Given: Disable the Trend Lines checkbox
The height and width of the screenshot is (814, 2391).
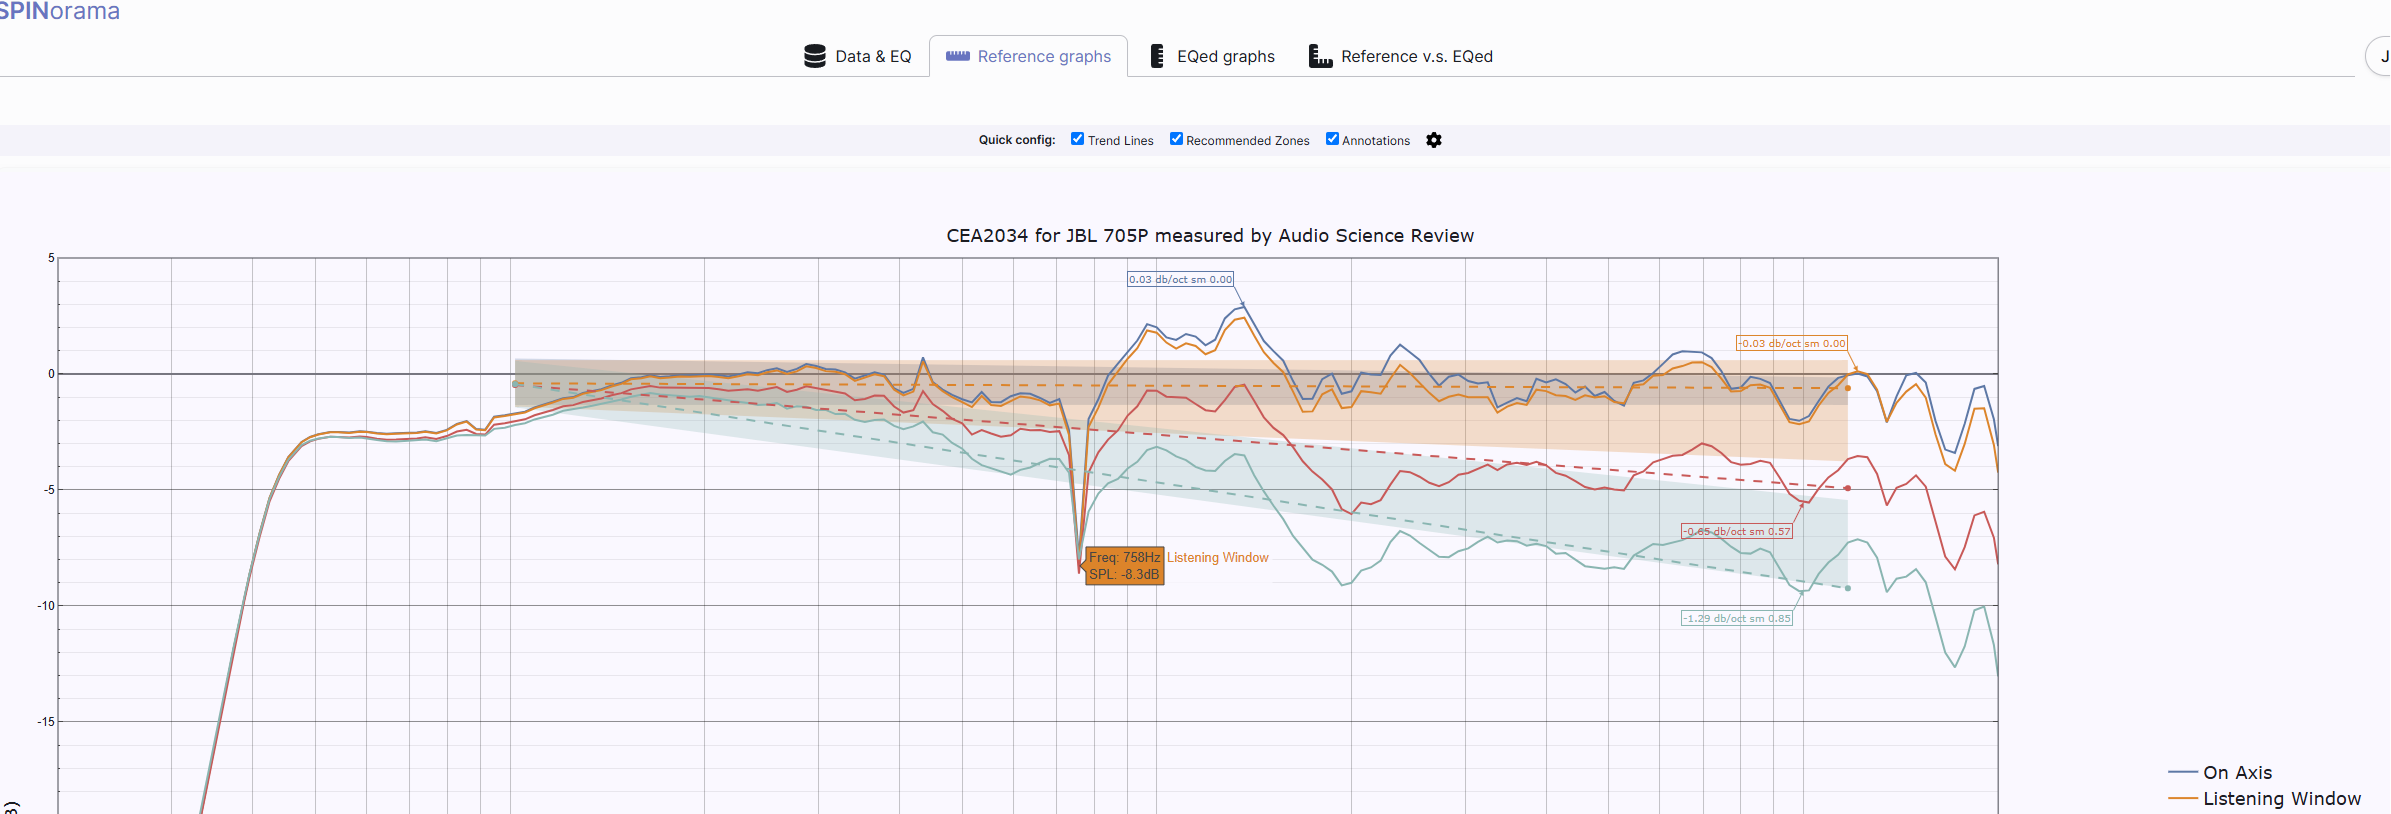Looking at the screenshot, I should click(1077, 139).
